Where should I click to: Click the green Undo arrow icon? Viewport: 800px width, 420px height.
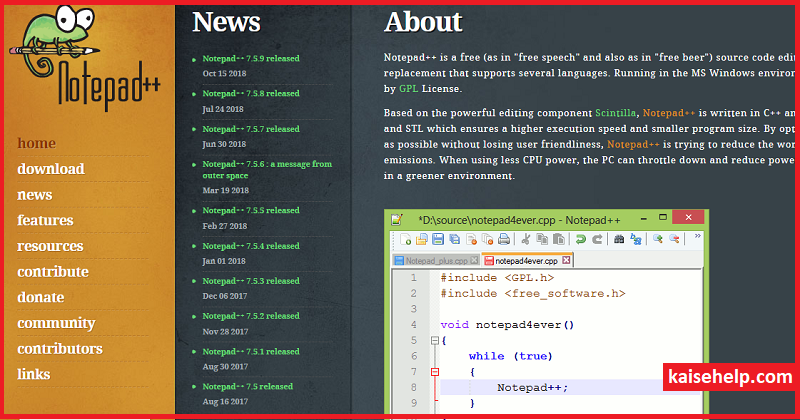581,239
